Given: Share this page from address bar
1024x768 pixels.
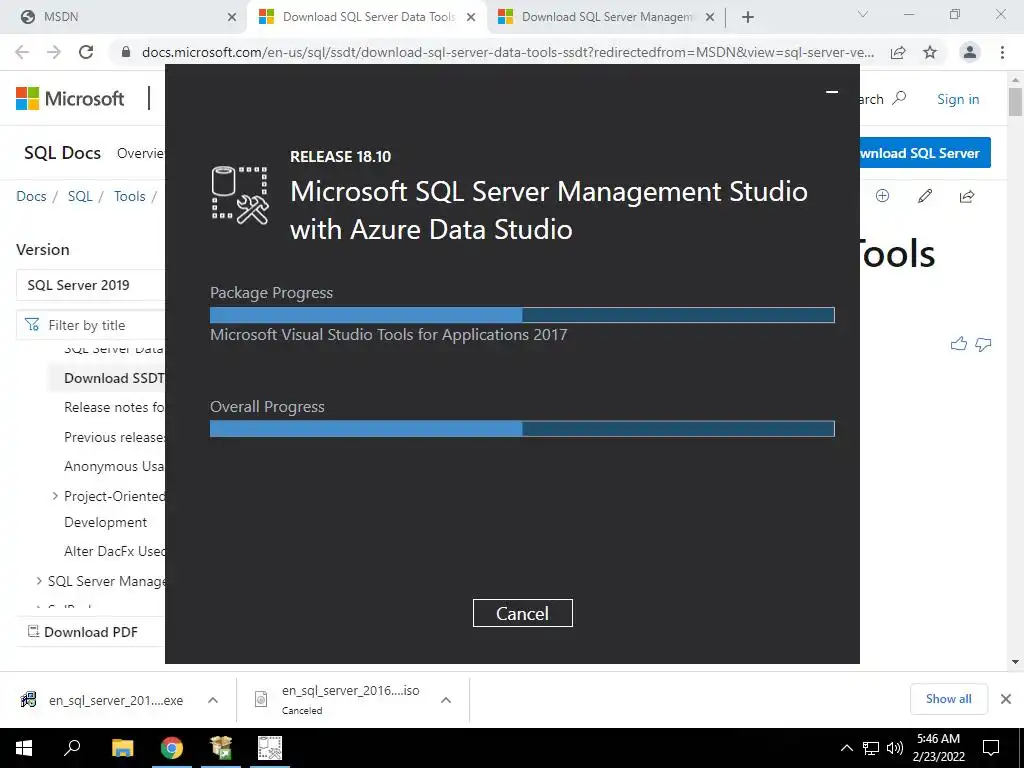Looking at the screenshot, I should click(x=898, y=52).
